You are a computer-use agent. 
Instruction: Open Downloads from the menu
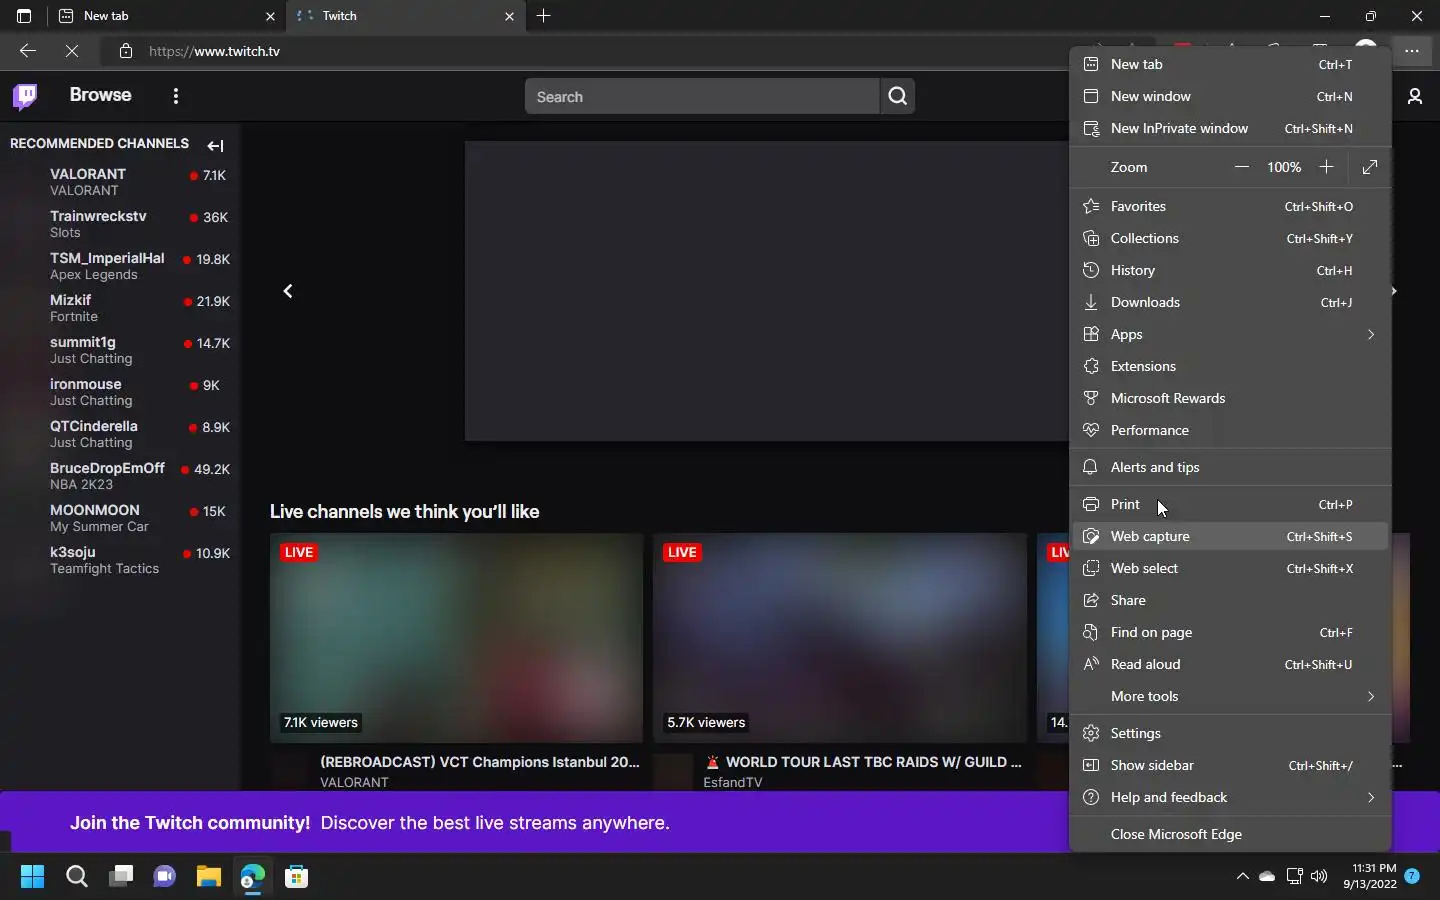[x=1230, y=302]
